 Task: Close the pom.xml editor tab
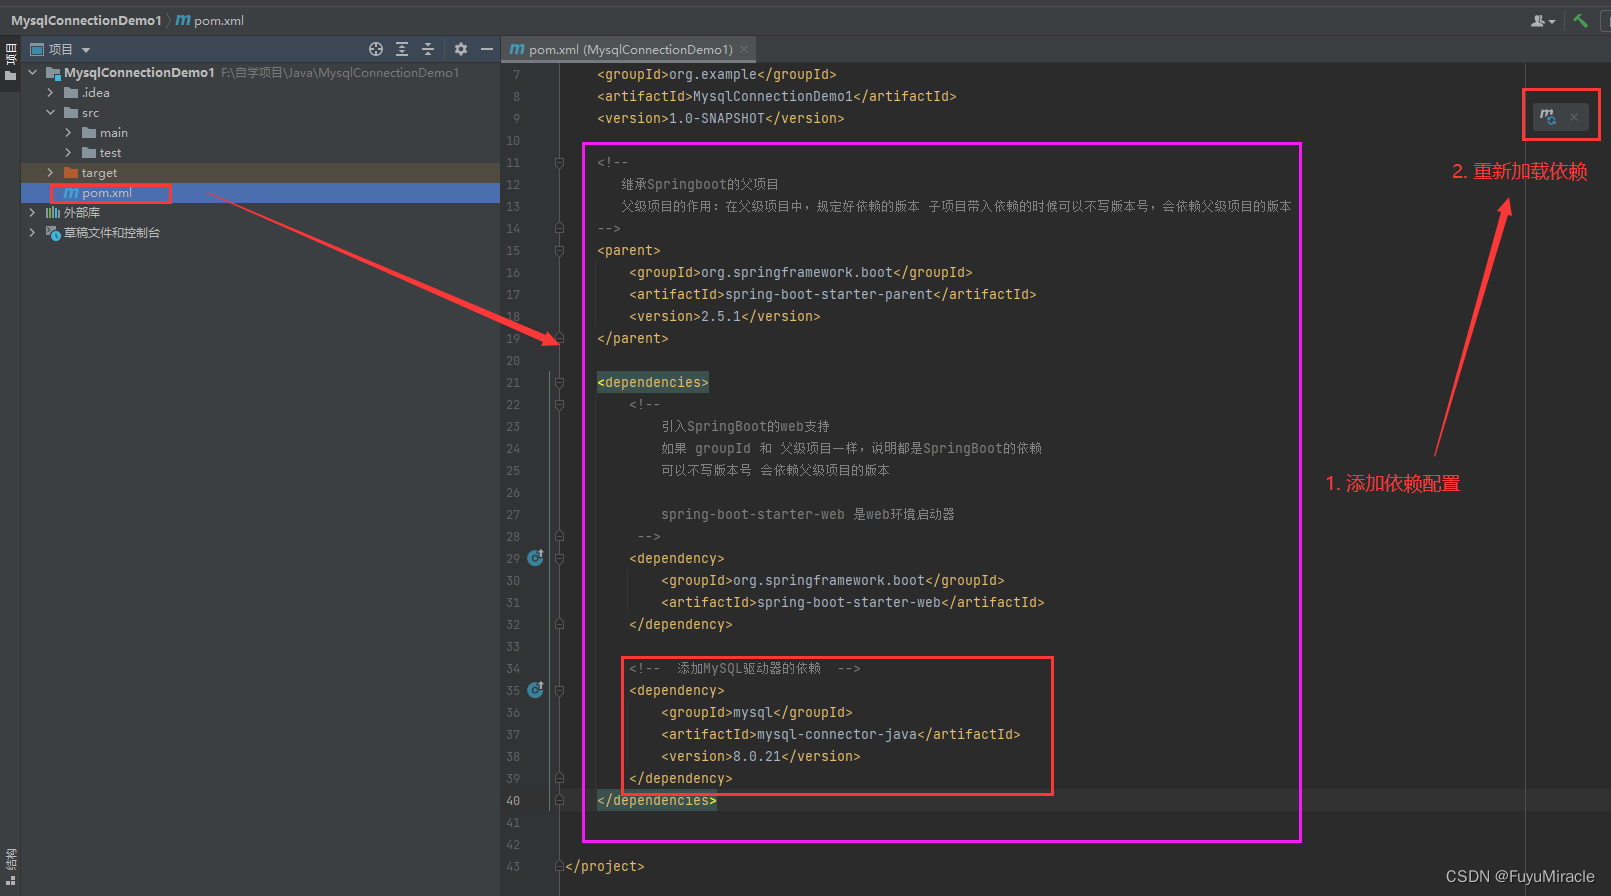click(x=744, y=49)
